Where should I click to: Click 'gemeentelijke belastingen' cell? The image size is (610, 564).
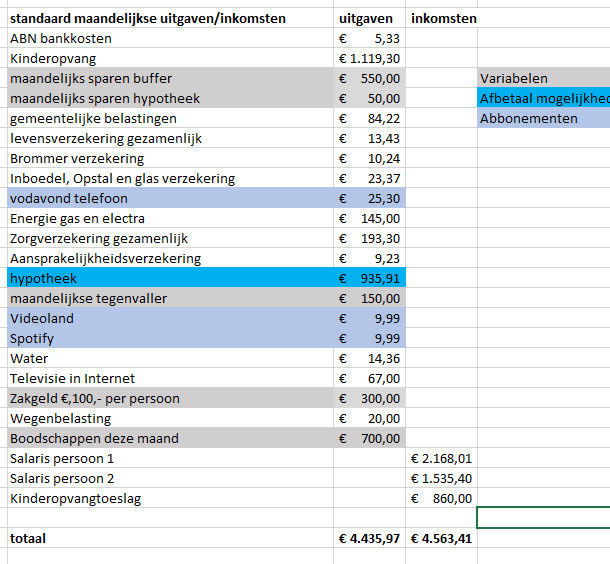[x=170, y=118]
